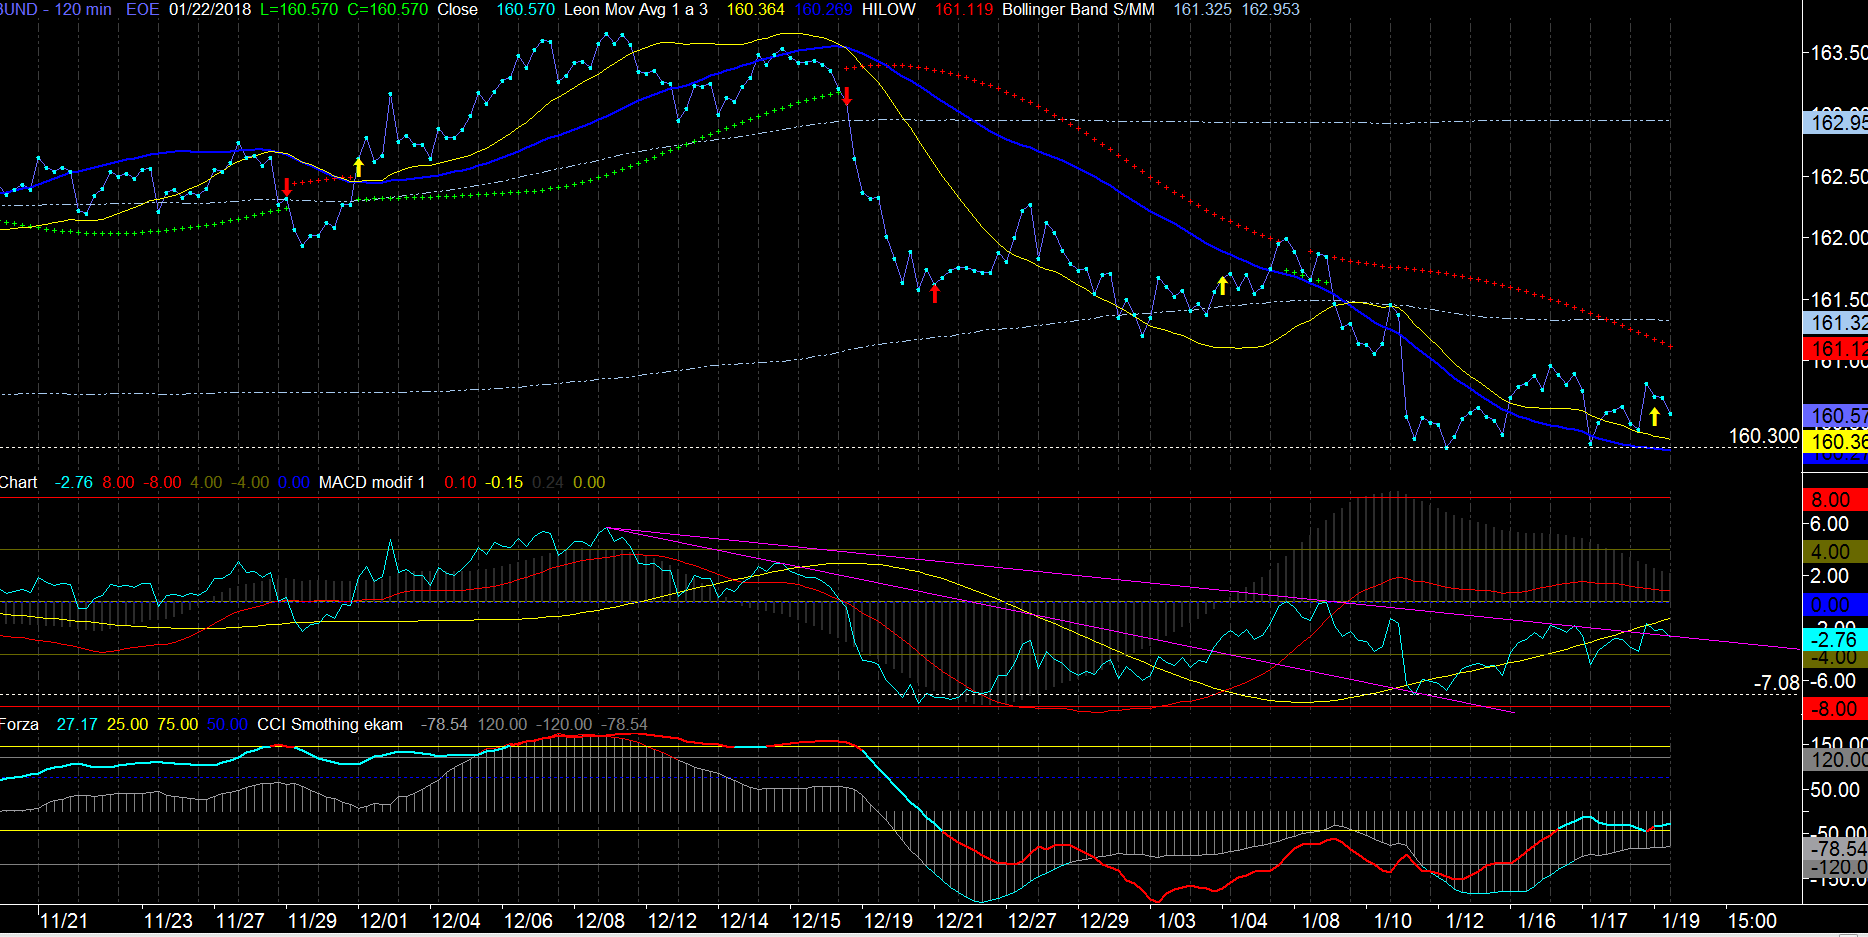Screen dimensions: 1868x937
Task: Select the date '01/22/2018' in the header
Action: coord(210,9)
